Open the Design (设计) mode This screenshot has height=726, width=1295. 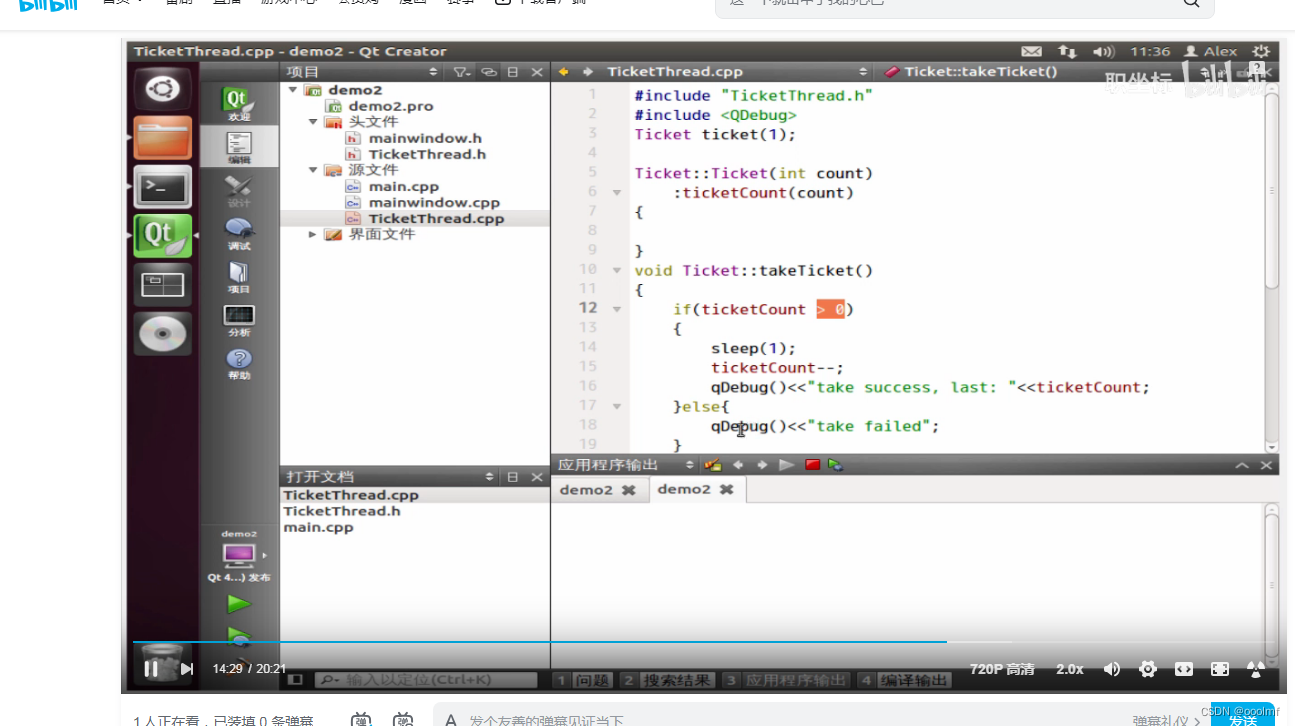(x=238, y=191)
